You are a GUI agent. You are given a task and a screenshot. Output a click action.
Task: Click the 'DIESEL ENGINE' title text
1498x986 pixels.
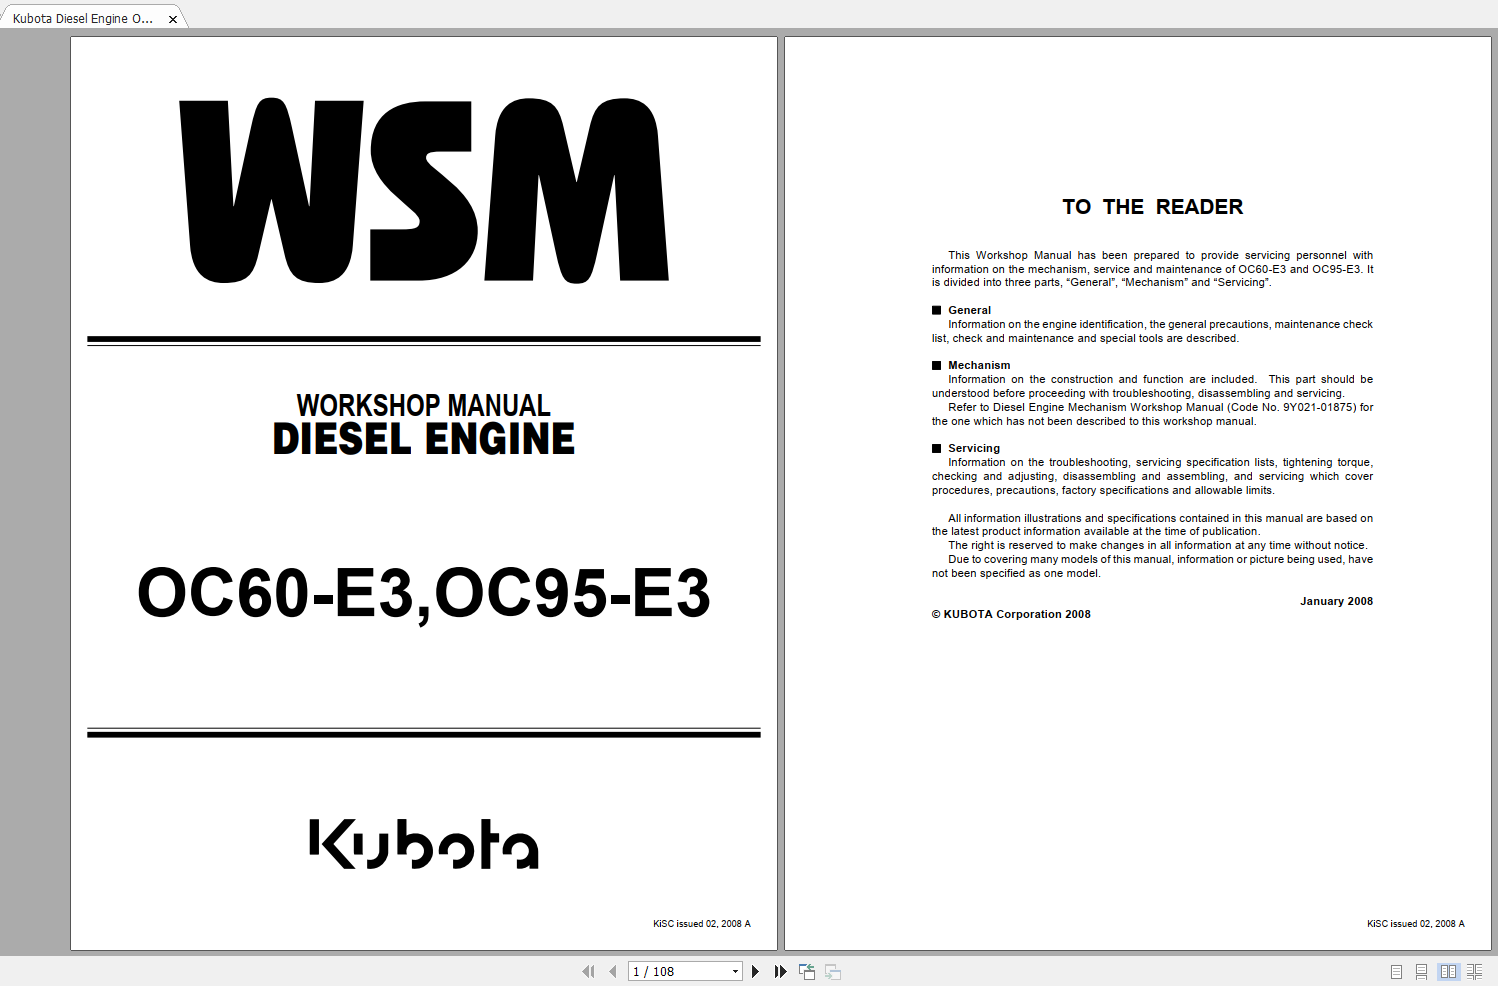click(x=424, y=439)
